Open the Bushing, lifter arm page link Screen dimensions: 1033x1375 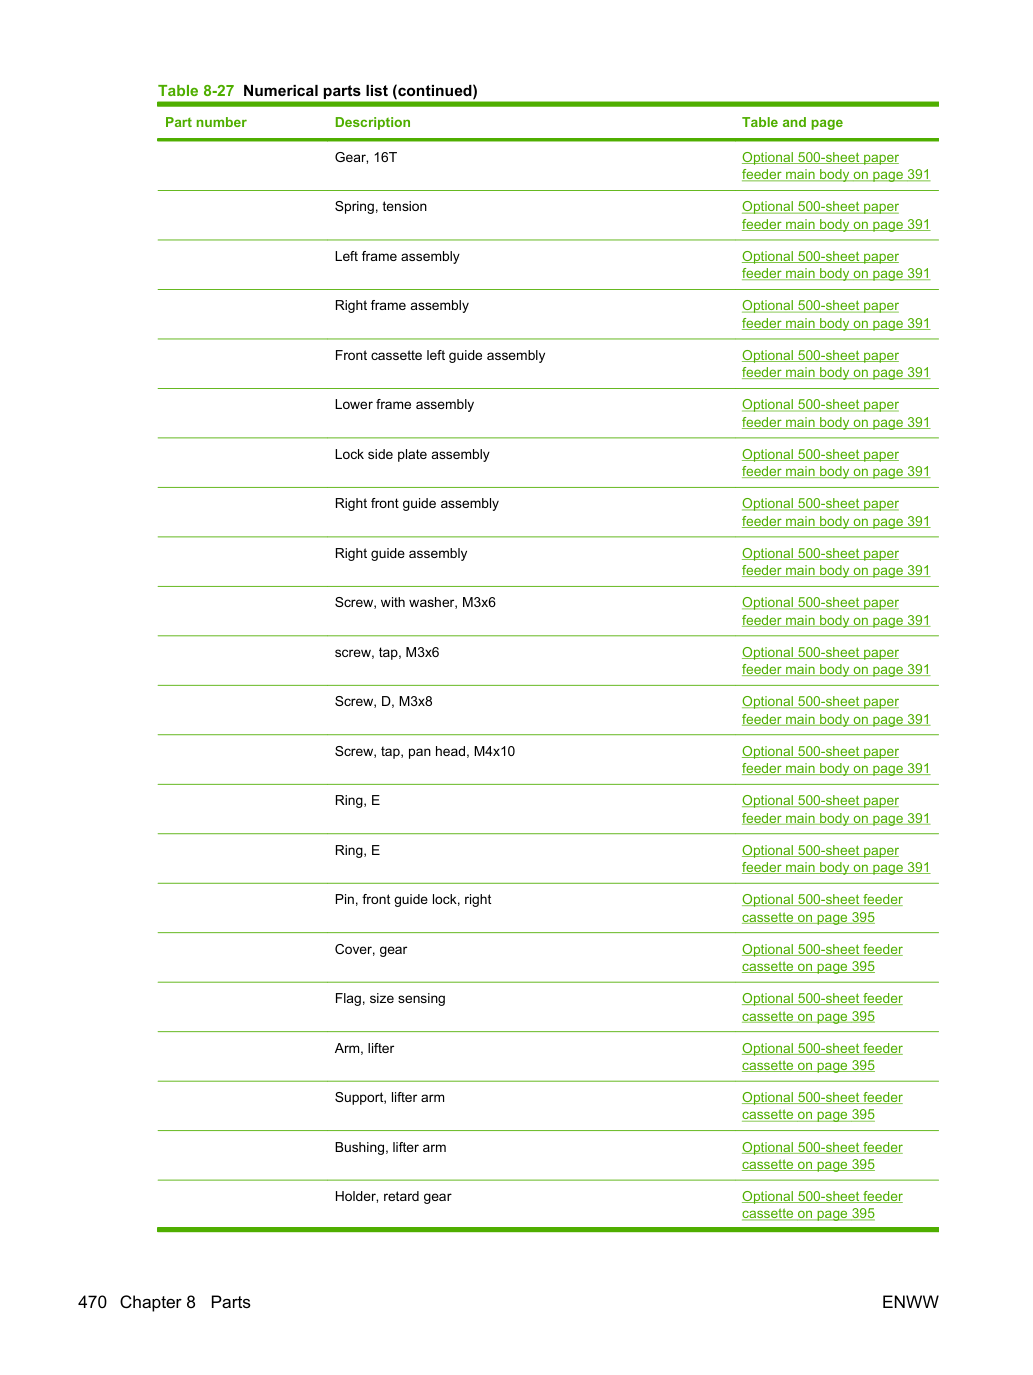[822, 1156]
